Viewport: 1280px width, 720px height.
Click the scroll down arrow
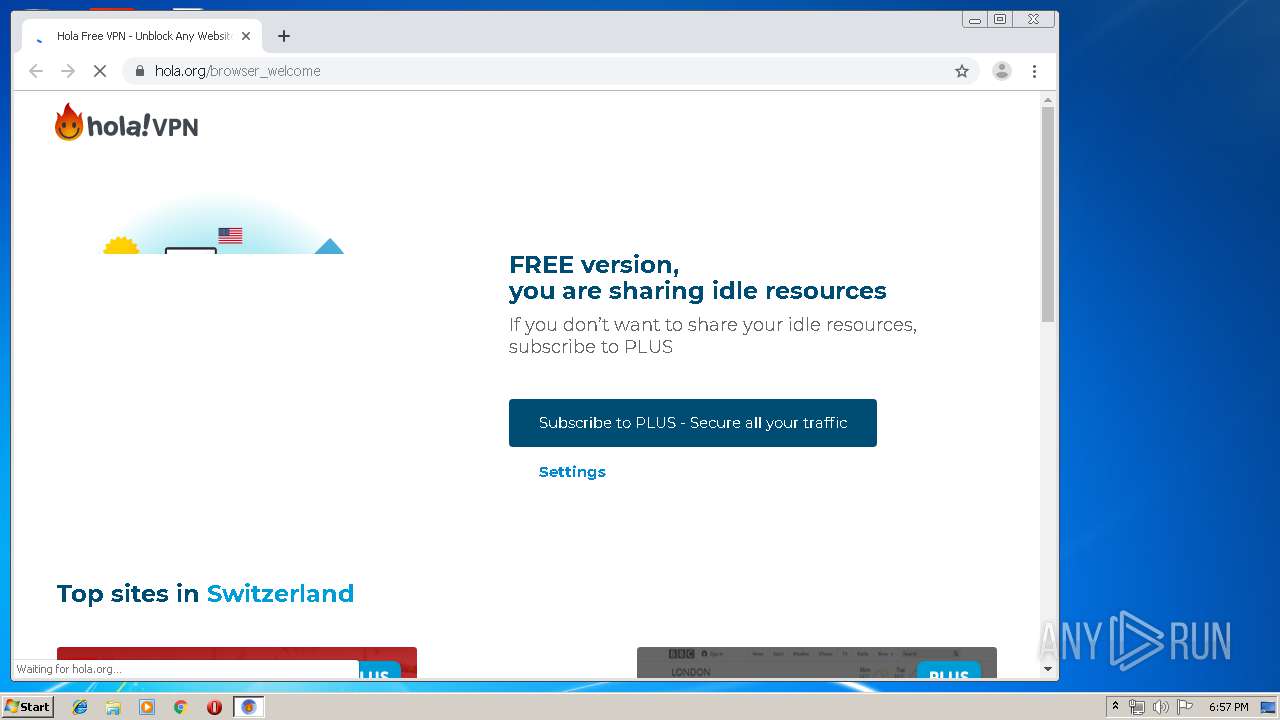1048,669
